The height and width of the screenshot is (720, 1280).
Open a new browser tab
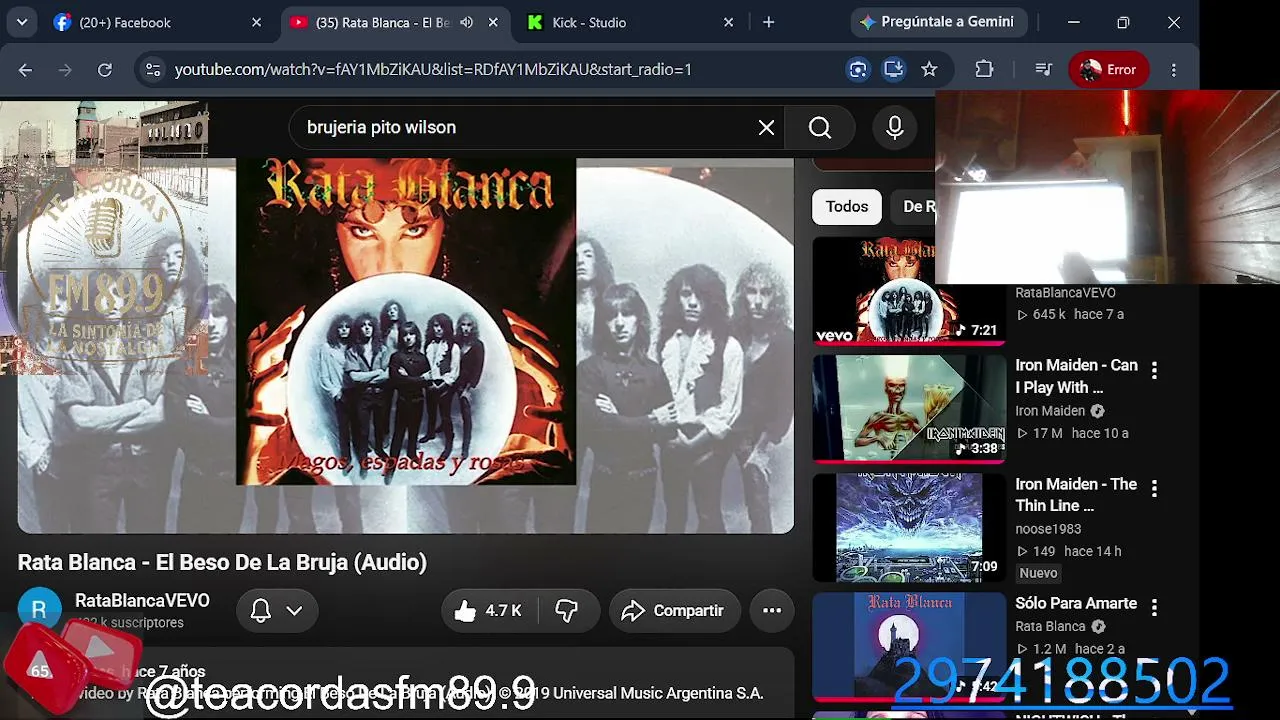click(x=768, y=22)
